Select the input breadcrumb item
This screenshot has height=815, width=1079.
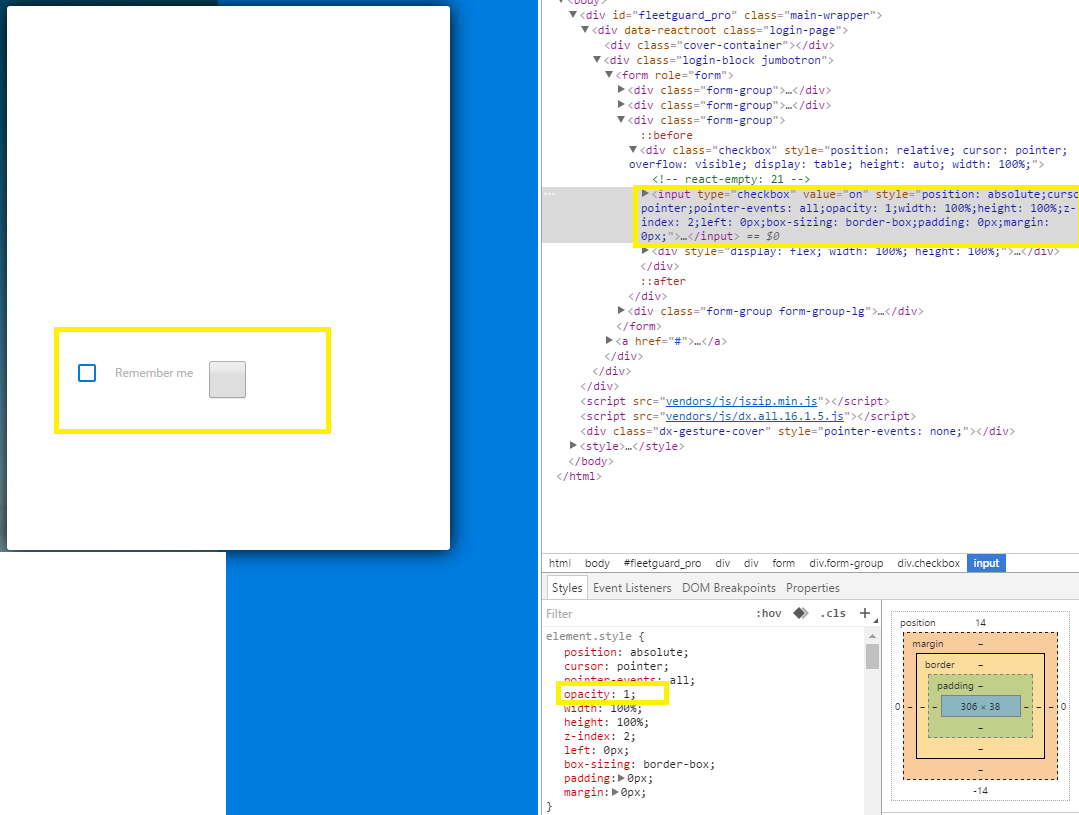pyautogui.click(x=986, y=563)
